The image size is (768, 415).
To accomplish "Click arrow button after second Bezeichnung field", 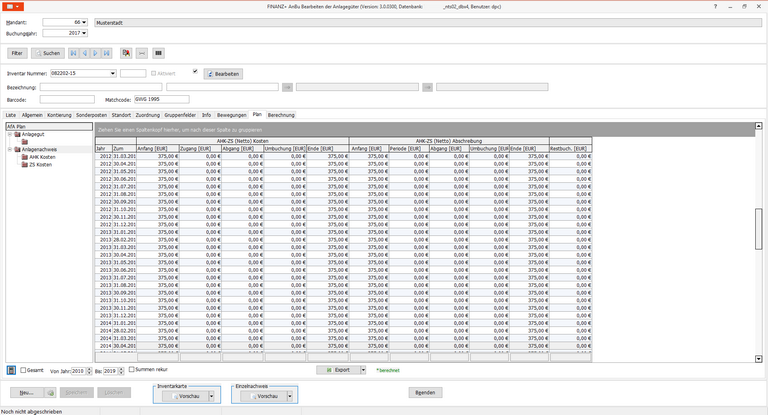I will (288, 87).
